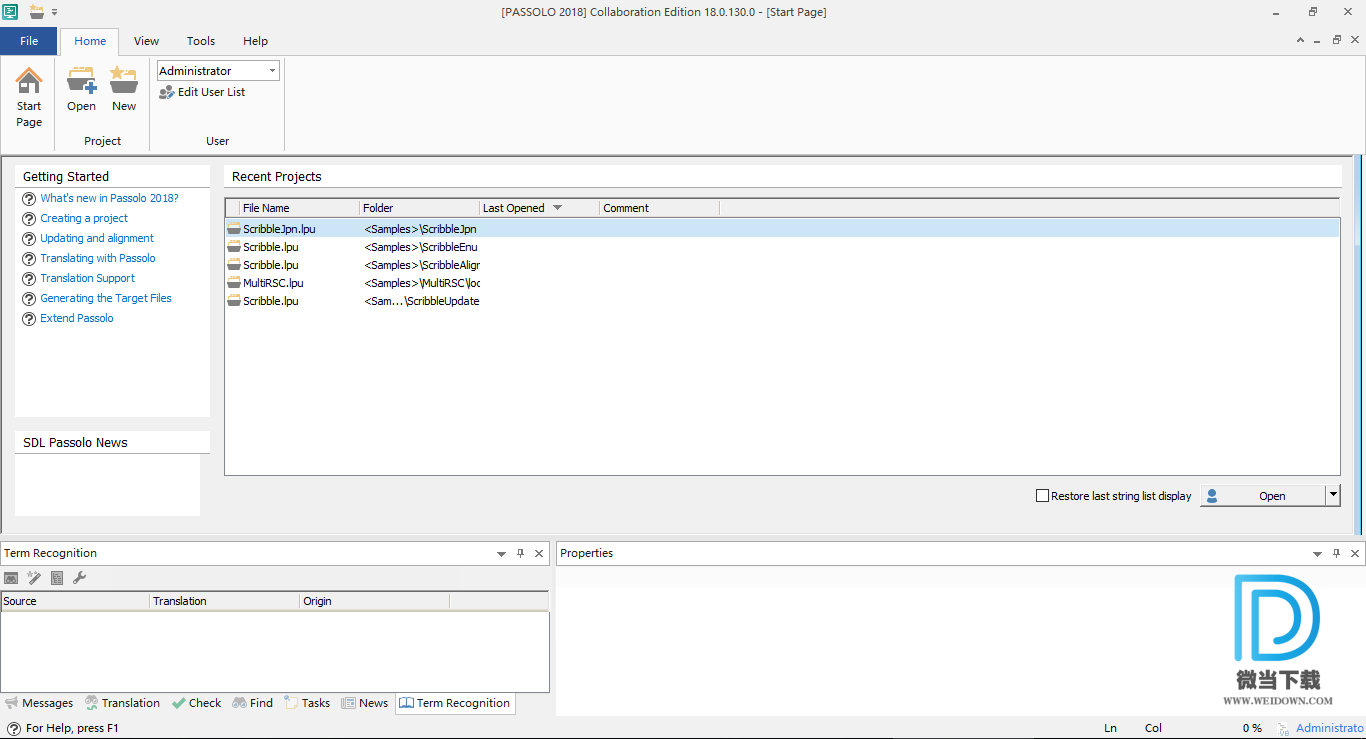1366x739 pixels.
Task: Switch to Tasks output tab
Action: (x=307, y=703)
